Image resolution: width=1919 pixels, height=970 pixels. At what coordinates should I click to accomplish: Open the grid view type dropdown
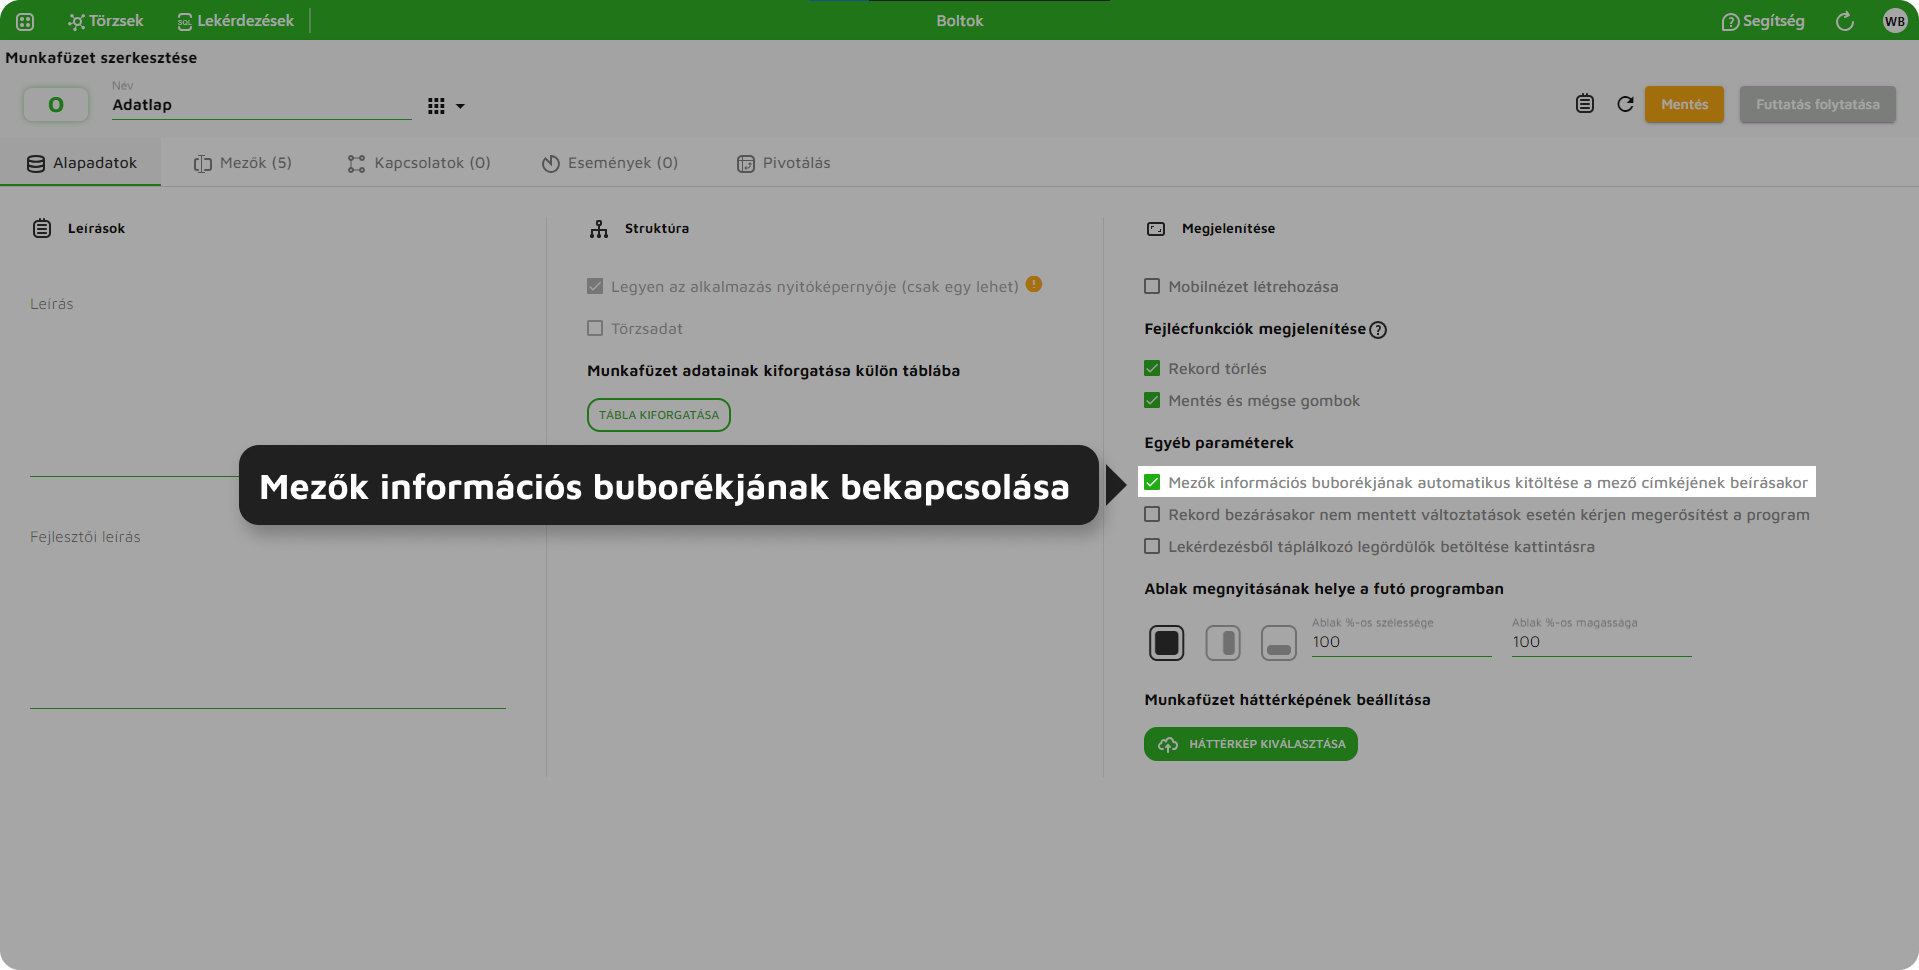coord(446,106)
